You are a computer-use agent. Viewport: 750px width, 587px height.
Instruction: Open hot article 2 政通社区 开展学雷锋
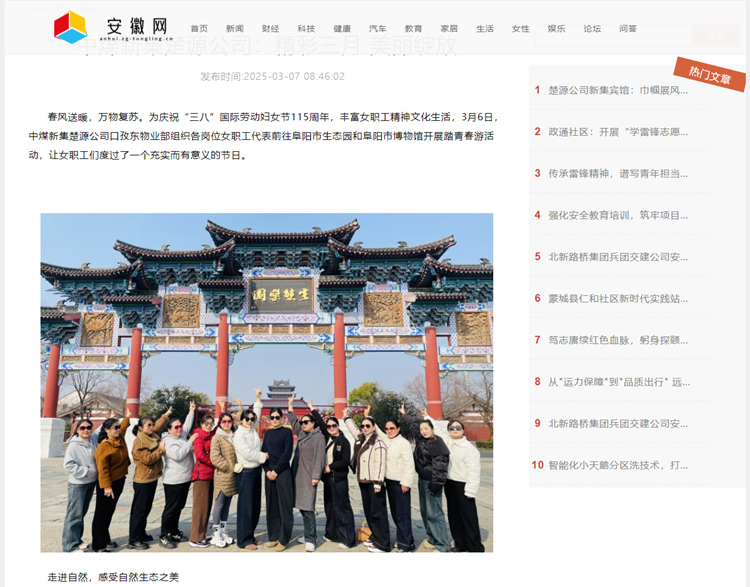tap(618, 132)
